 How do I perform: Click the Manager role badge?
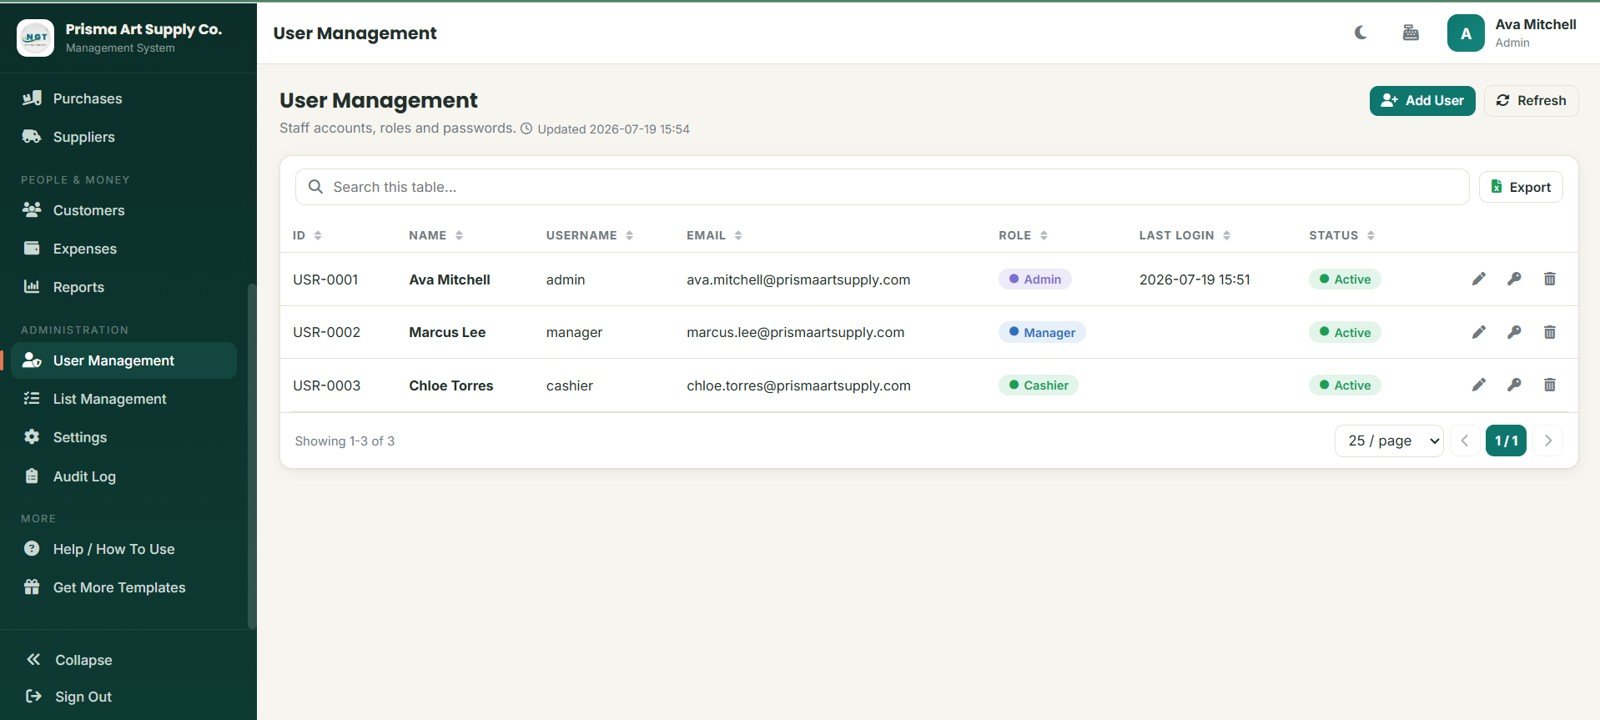click(1042, 332)
